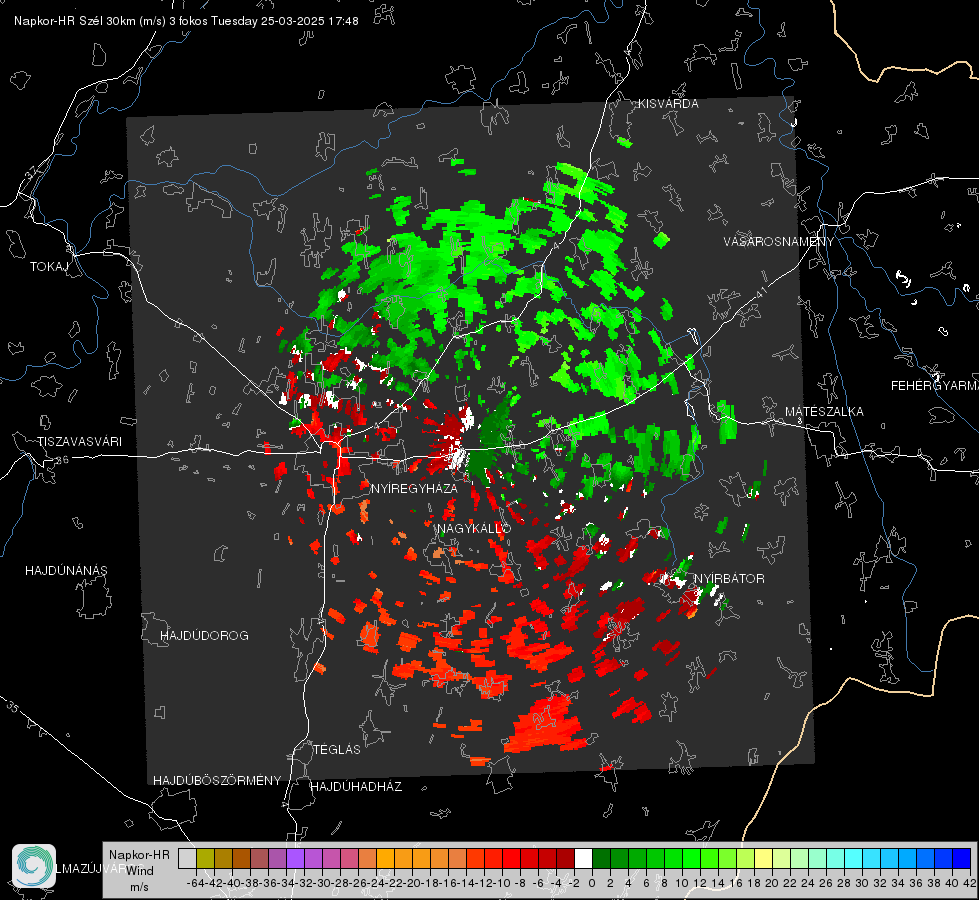
Task: Click the NAGYKÁLLÓ town label
Action: click(474, 528)
